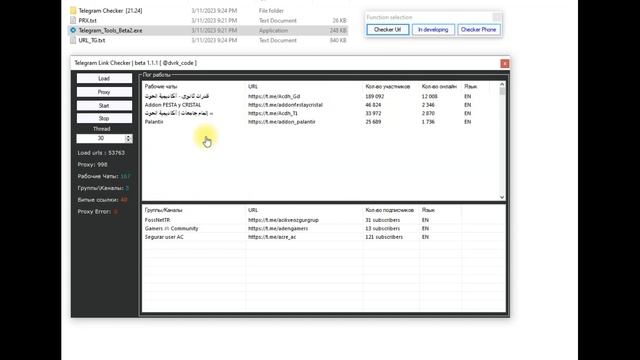Click URL https://t.me/Acdn_Tl
The image size is (640, 360).
click(x=273, y=113)
